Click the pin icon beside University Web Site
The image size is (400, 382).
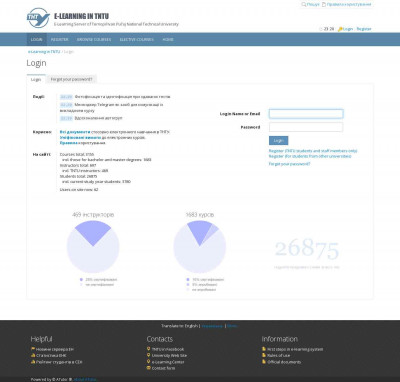[x=149, y=355]
